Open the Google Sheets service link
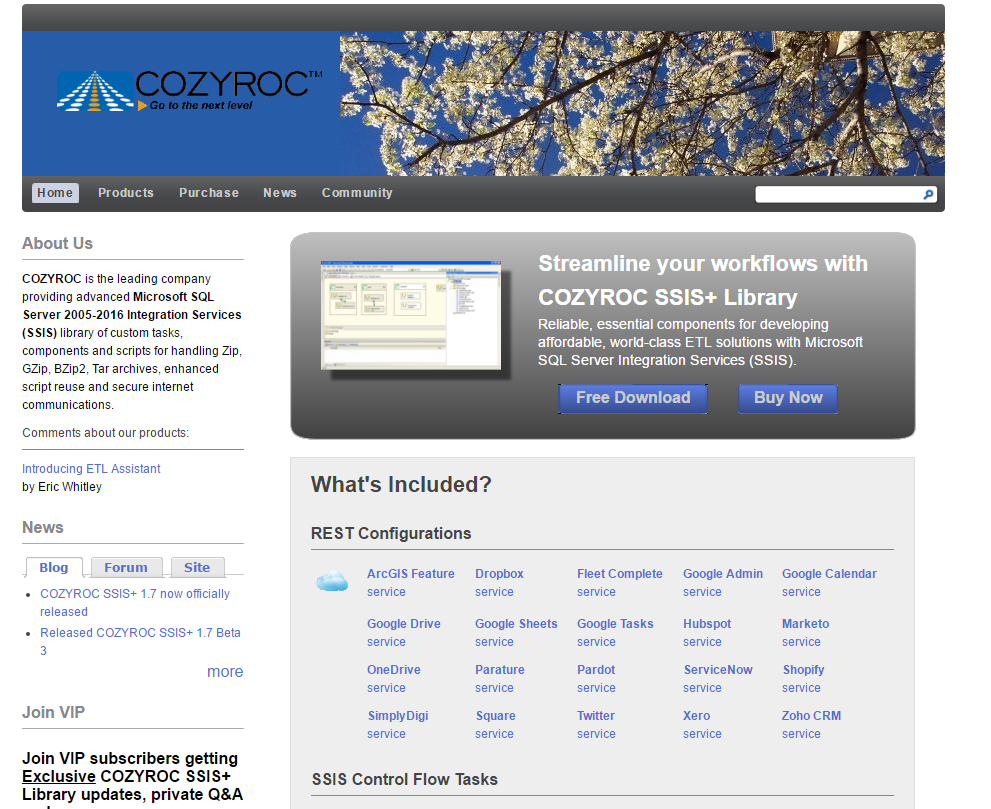Screen dimensions: 991x809 coord(516,633)
